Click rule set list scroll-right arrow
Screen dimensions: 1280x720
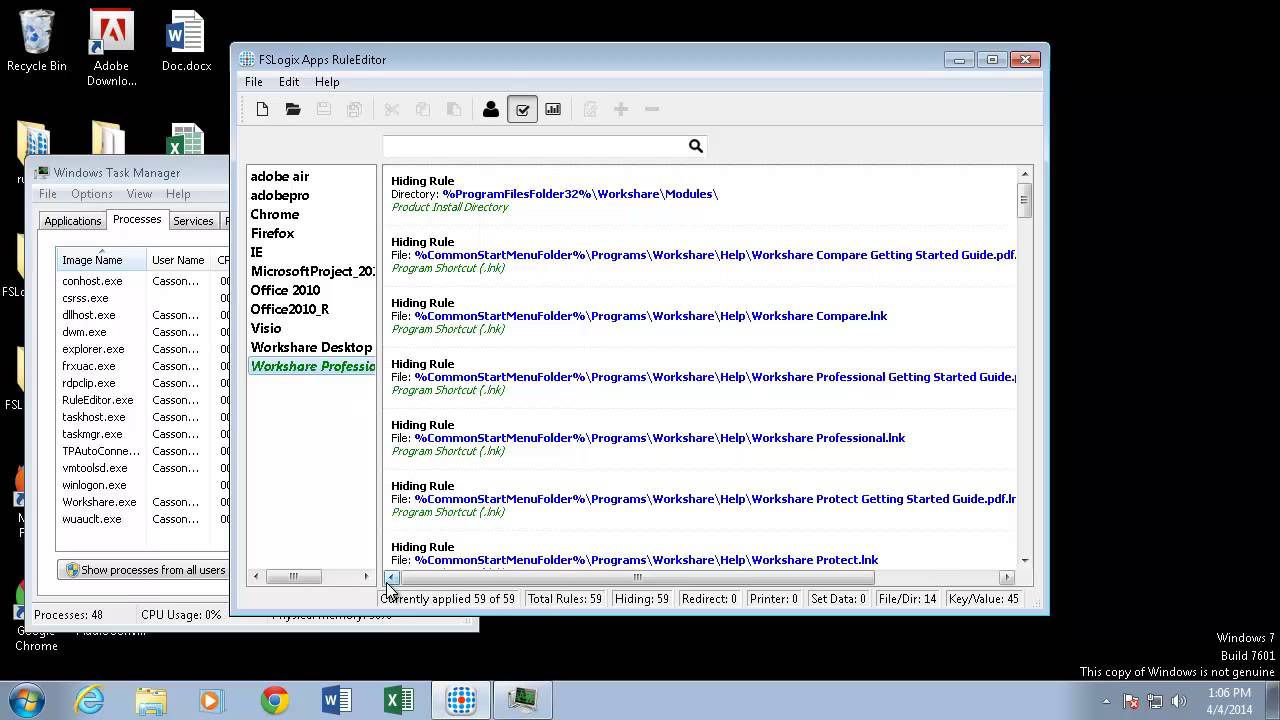[x=366, y=576]
